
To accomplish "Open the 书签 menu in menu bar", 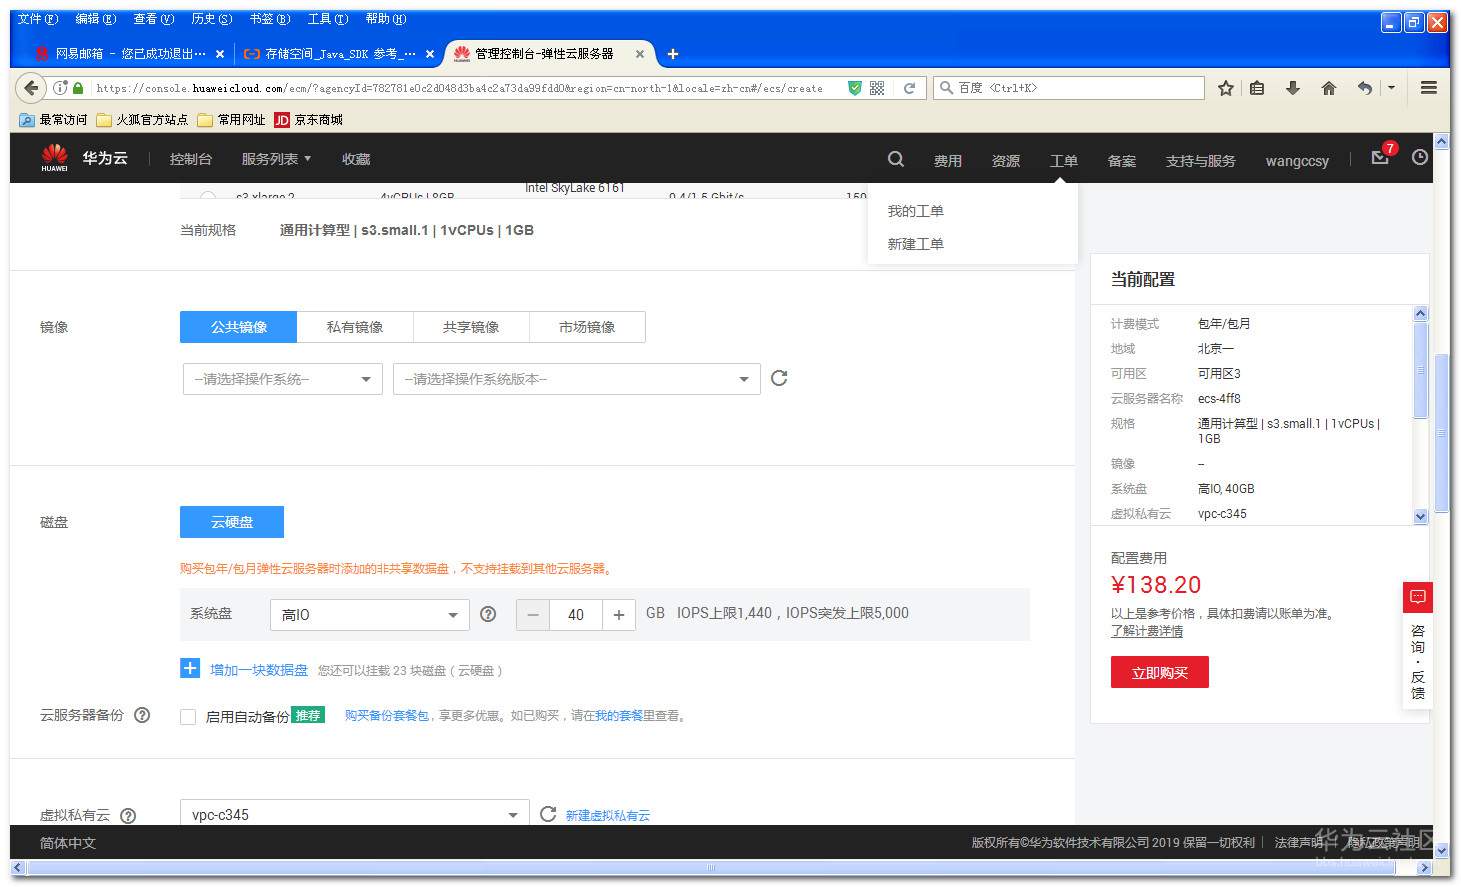I will pyautogui.click(x=270, y=19).
